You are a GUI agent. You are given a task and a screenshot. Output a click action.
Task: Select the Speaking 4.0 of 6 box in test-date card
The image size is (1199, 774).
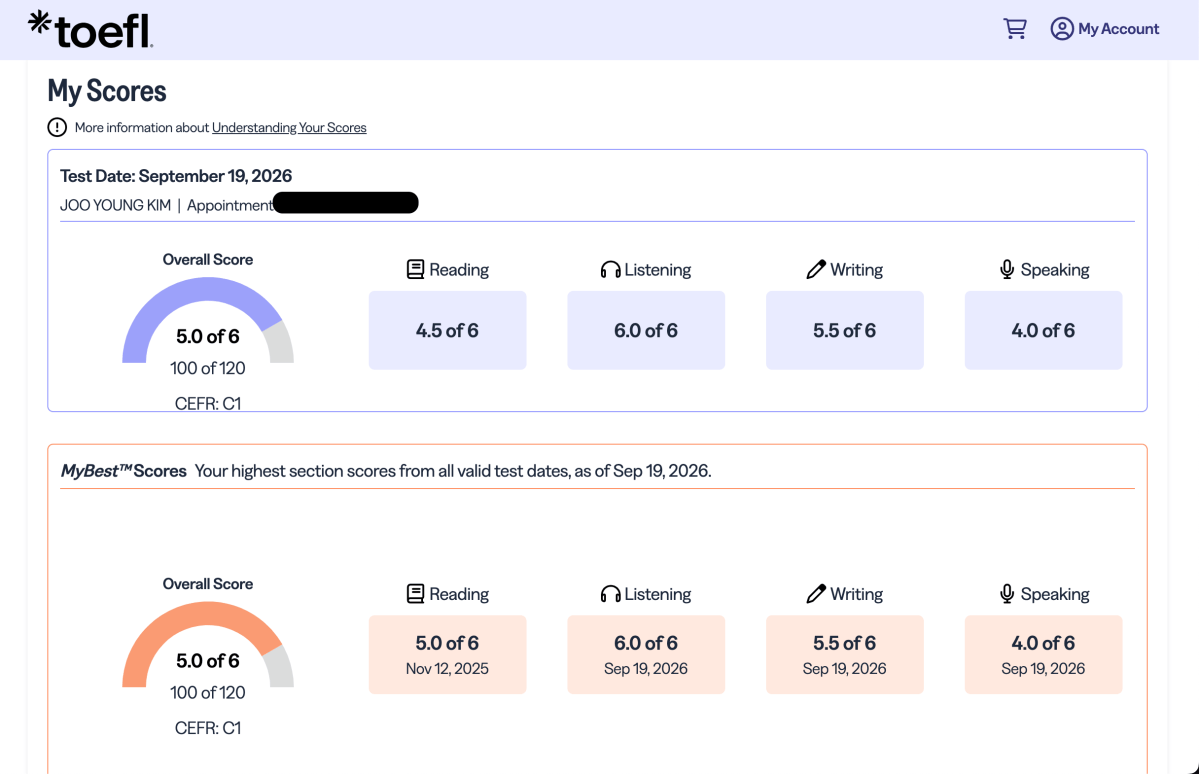point(1044,330)
